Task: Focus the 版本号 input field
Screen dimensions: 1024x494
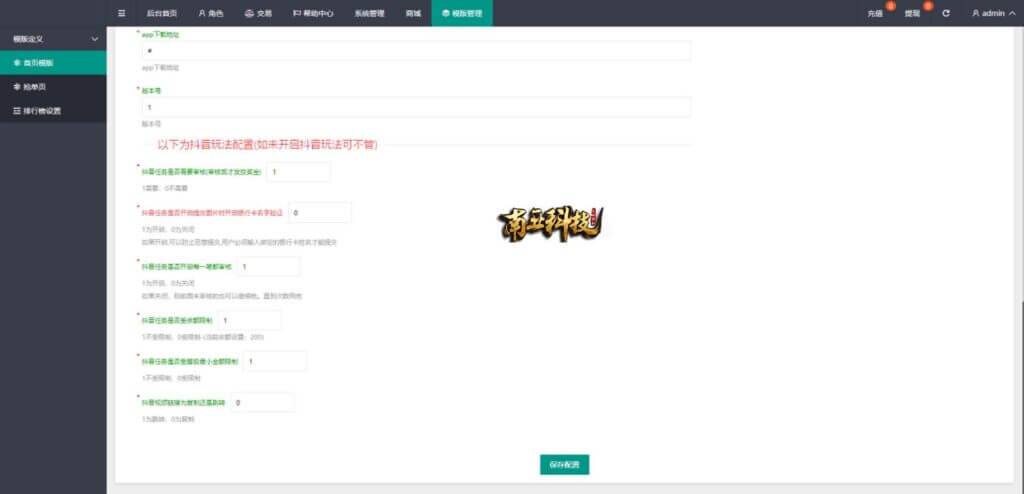Action: coord(416,107)
